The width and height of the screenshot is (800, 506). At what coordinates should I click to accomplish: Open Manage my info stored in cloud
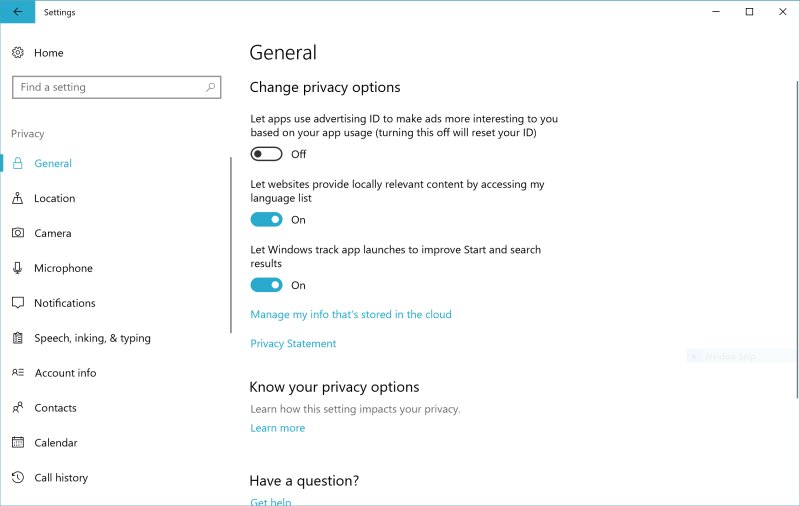click(x=350, y=314)
